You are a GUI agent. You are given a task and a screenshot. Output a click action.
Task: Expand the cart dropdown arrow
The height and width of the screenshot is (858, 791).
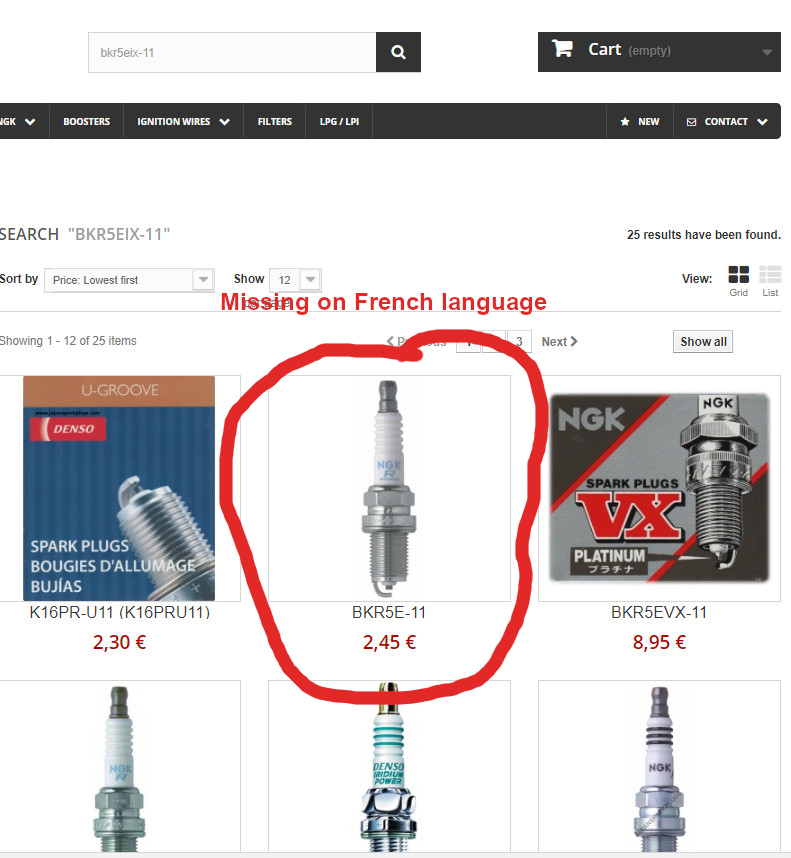pos(767,52)
